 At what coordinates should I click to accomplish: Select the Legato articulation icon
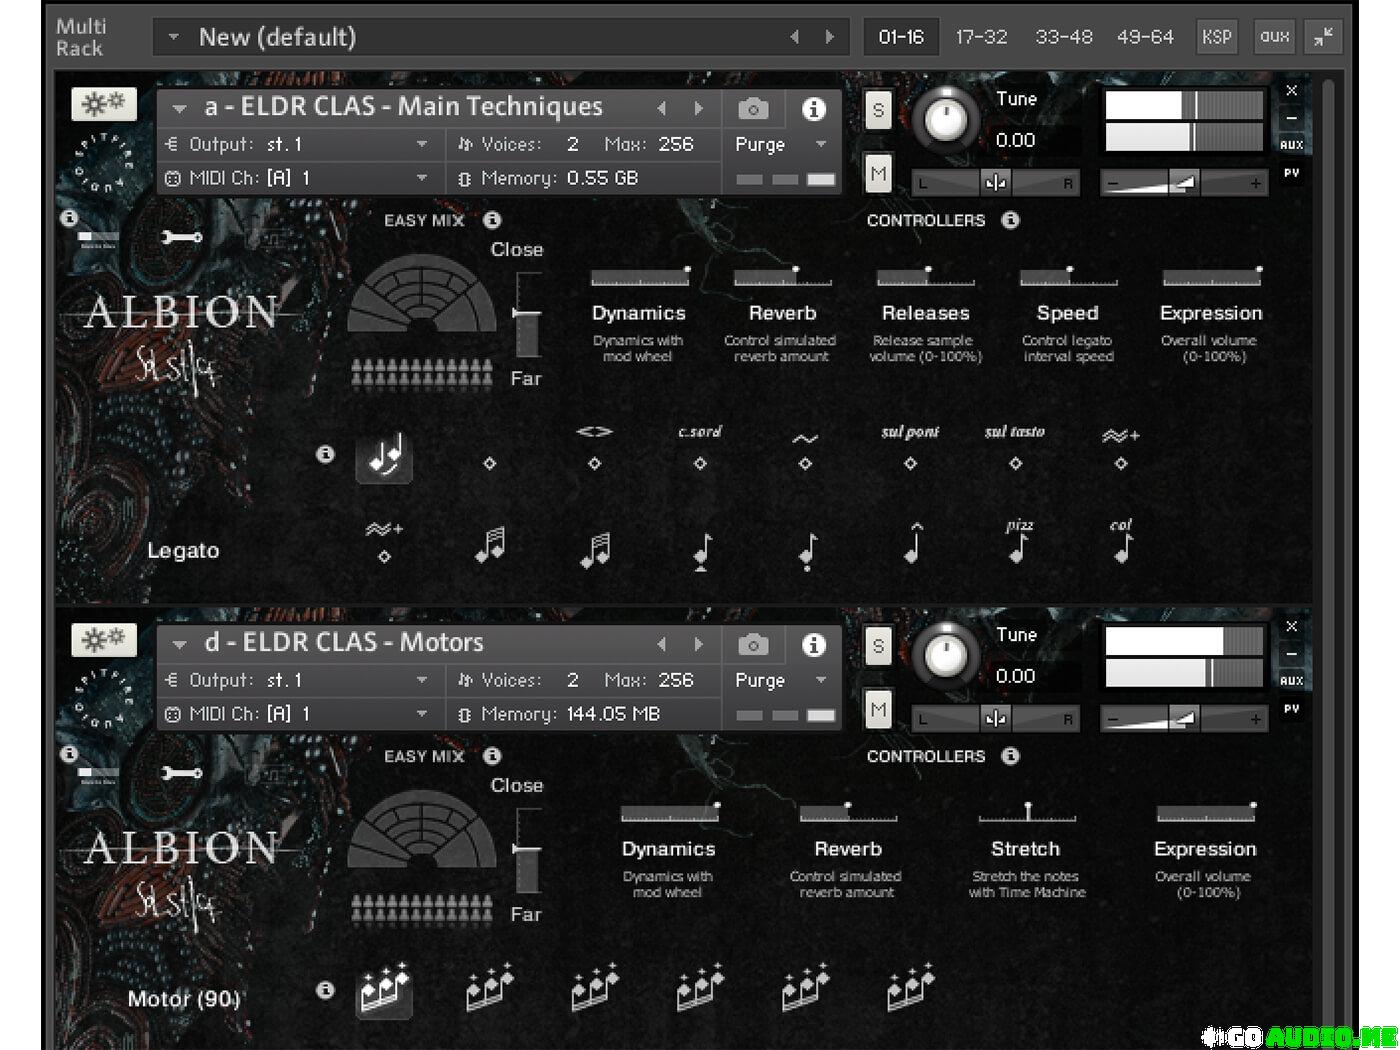384,458
